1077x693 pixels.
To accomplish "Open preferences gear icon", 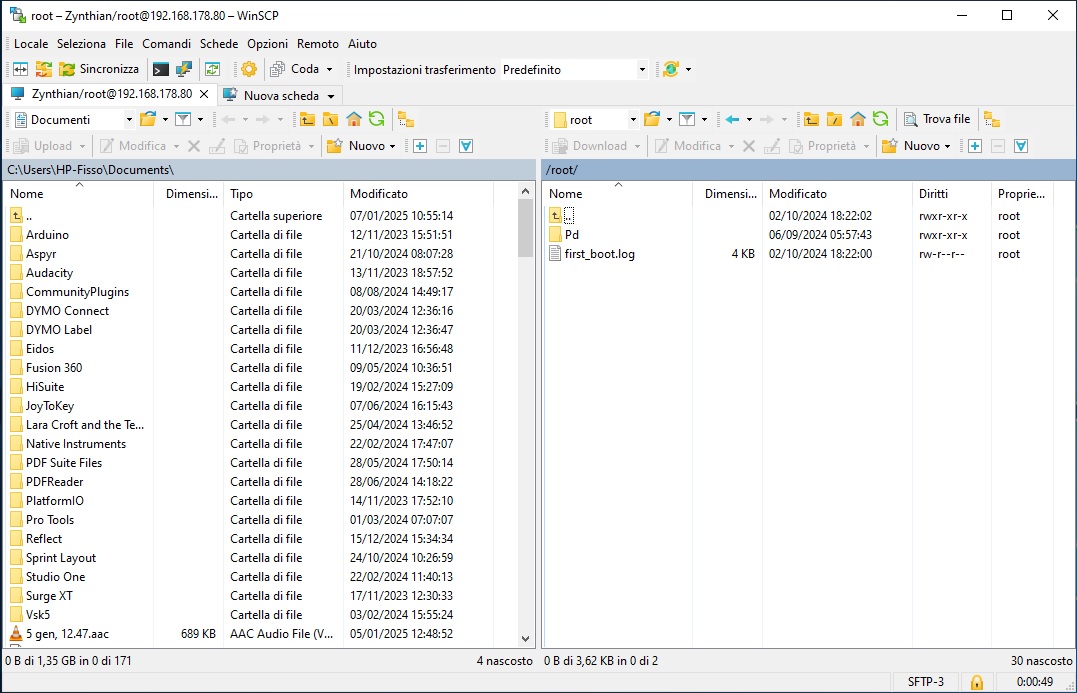I will pyautogui.click(x=249, y=69).
